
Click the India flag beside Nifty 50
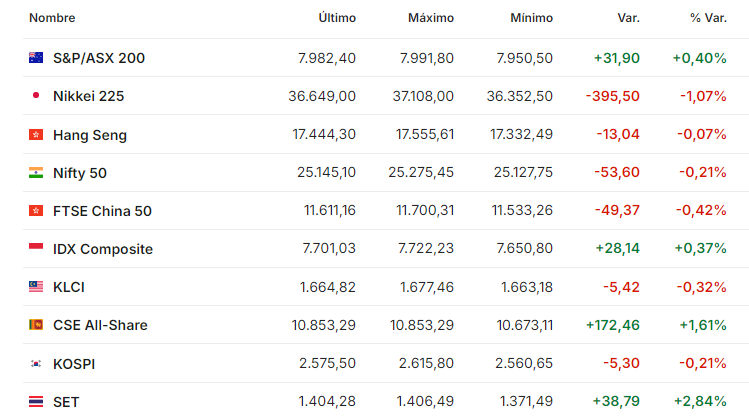[x=36, y=172]
